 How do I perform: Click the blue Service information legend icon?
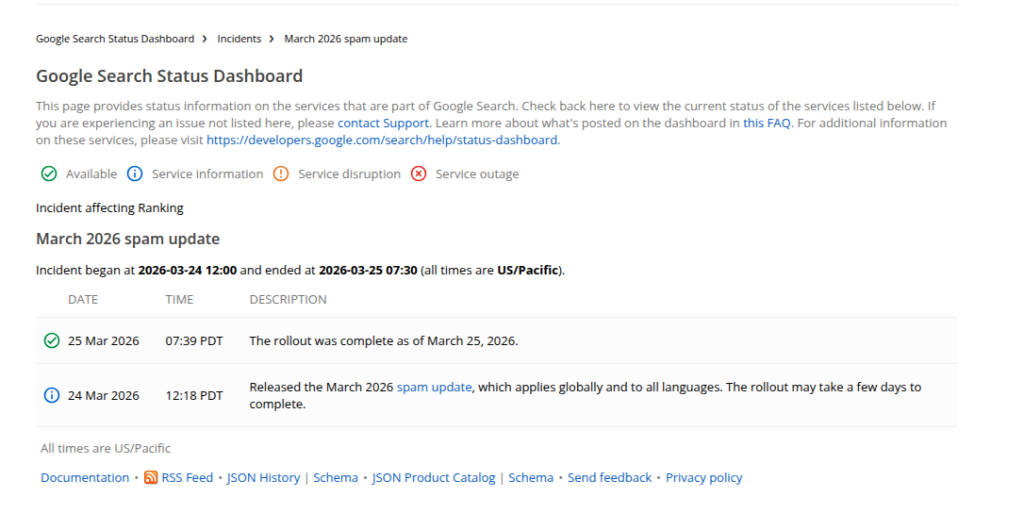pyautogui.click(x=135, y=174)
